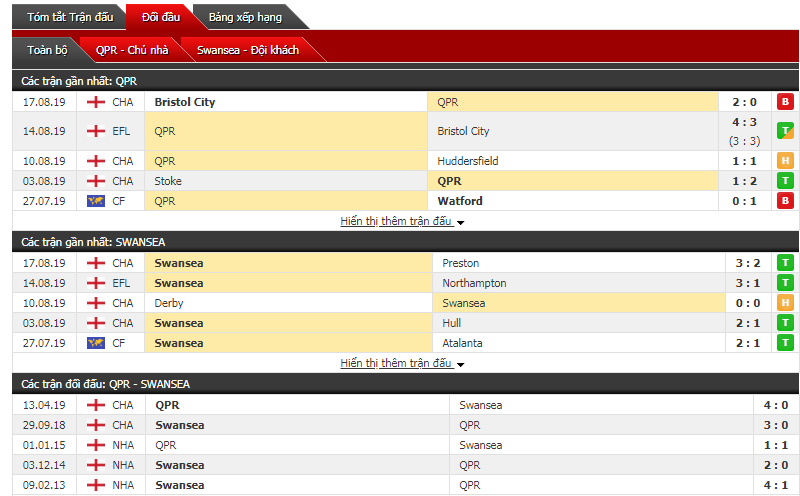Click the CF league label in QPR vs Watford row
Screen dimensions: 800x496
[118, 201]
